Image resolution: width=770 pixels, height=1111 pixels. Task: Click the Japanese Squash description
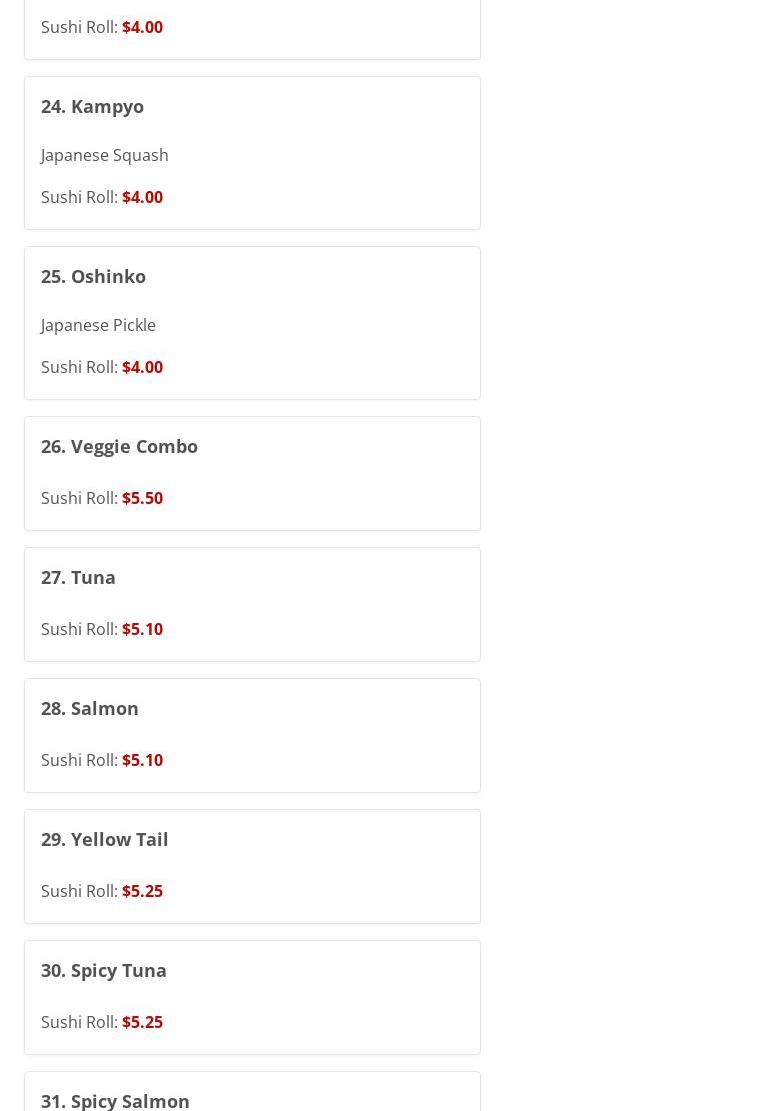tap(104, 155)
